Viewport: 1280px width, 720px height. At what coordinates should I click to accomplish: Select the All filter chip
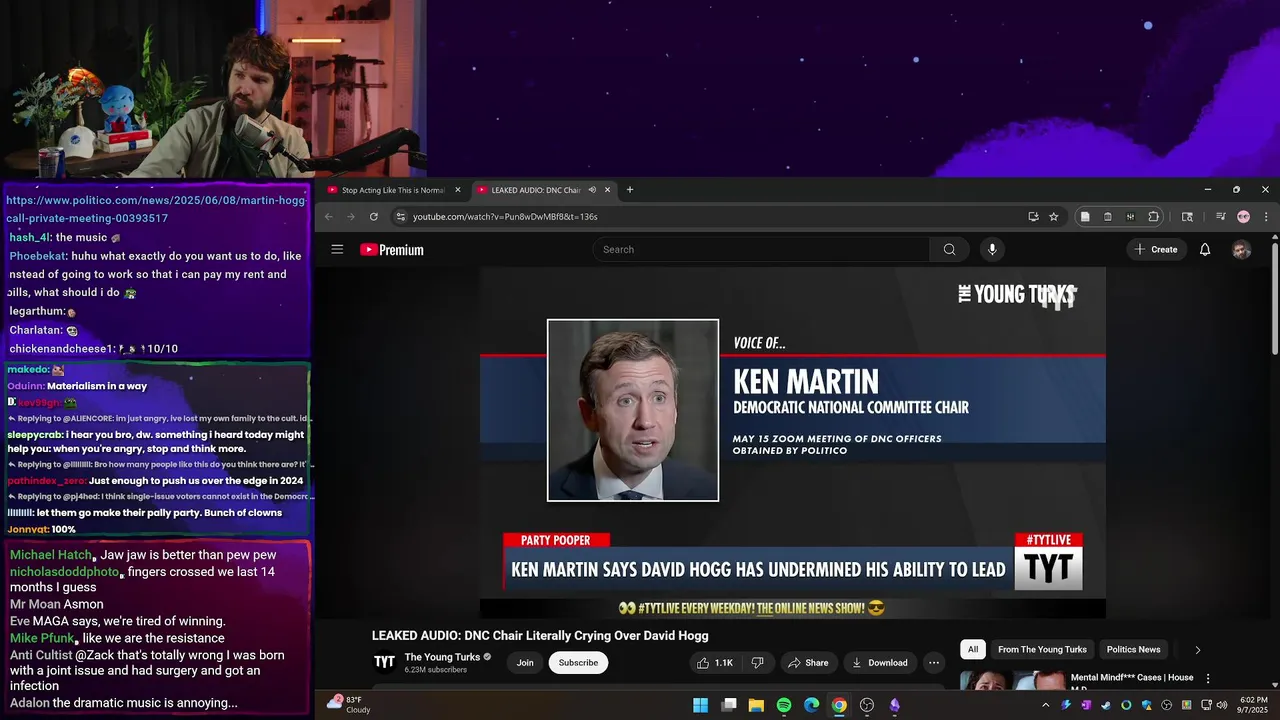click(x=973, y=650)
